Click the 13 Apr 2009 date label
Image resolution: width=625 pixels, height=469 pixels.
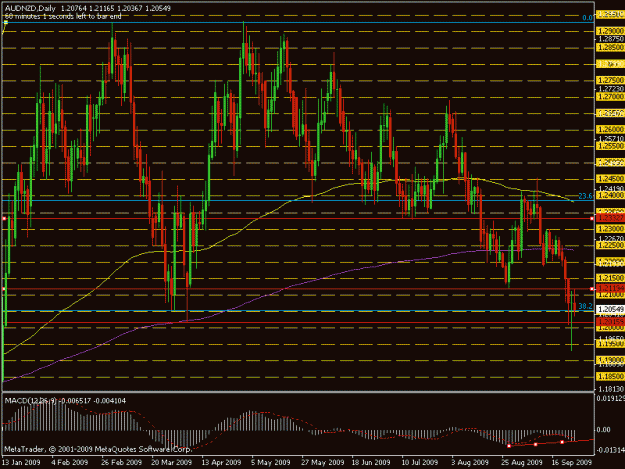pos(221,462)
